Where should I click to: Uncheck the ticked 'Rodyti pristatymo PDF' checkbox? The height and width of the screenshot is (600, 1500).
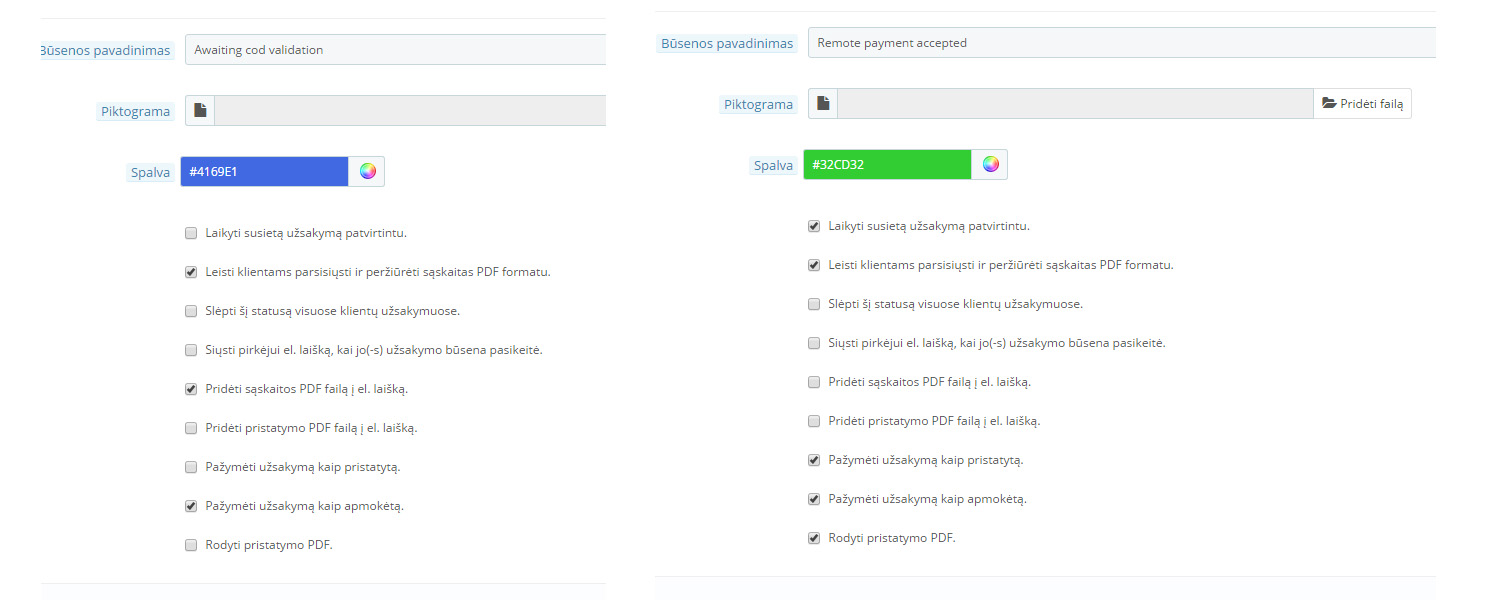click(x=814, y=538)
